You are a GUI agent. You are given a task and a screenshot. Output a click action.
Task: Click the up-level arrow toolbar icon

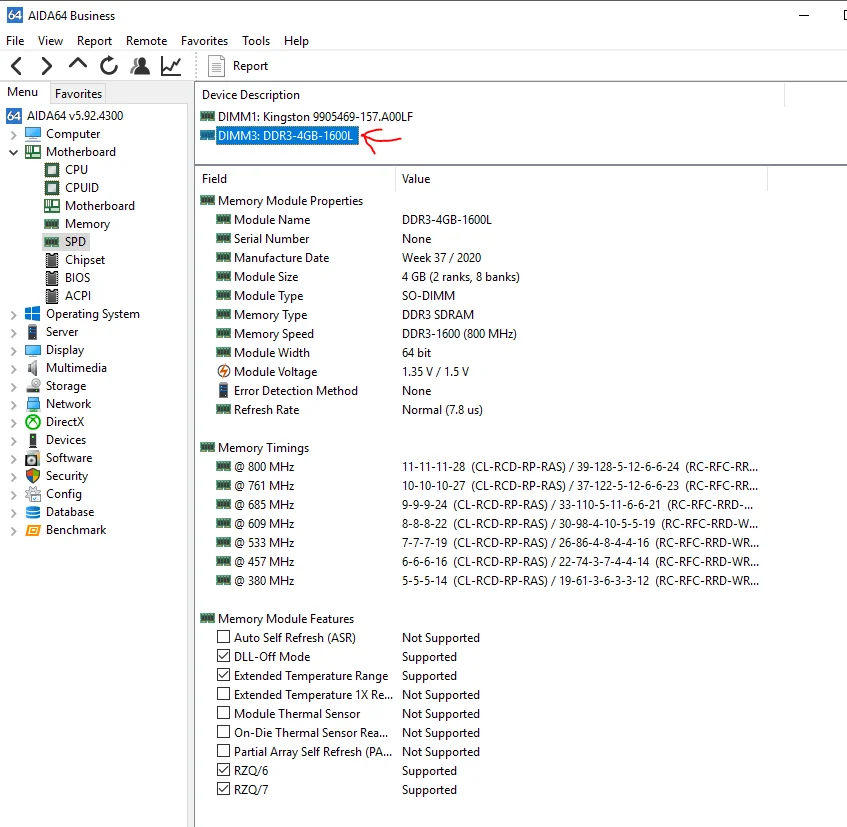click(78, 64)
